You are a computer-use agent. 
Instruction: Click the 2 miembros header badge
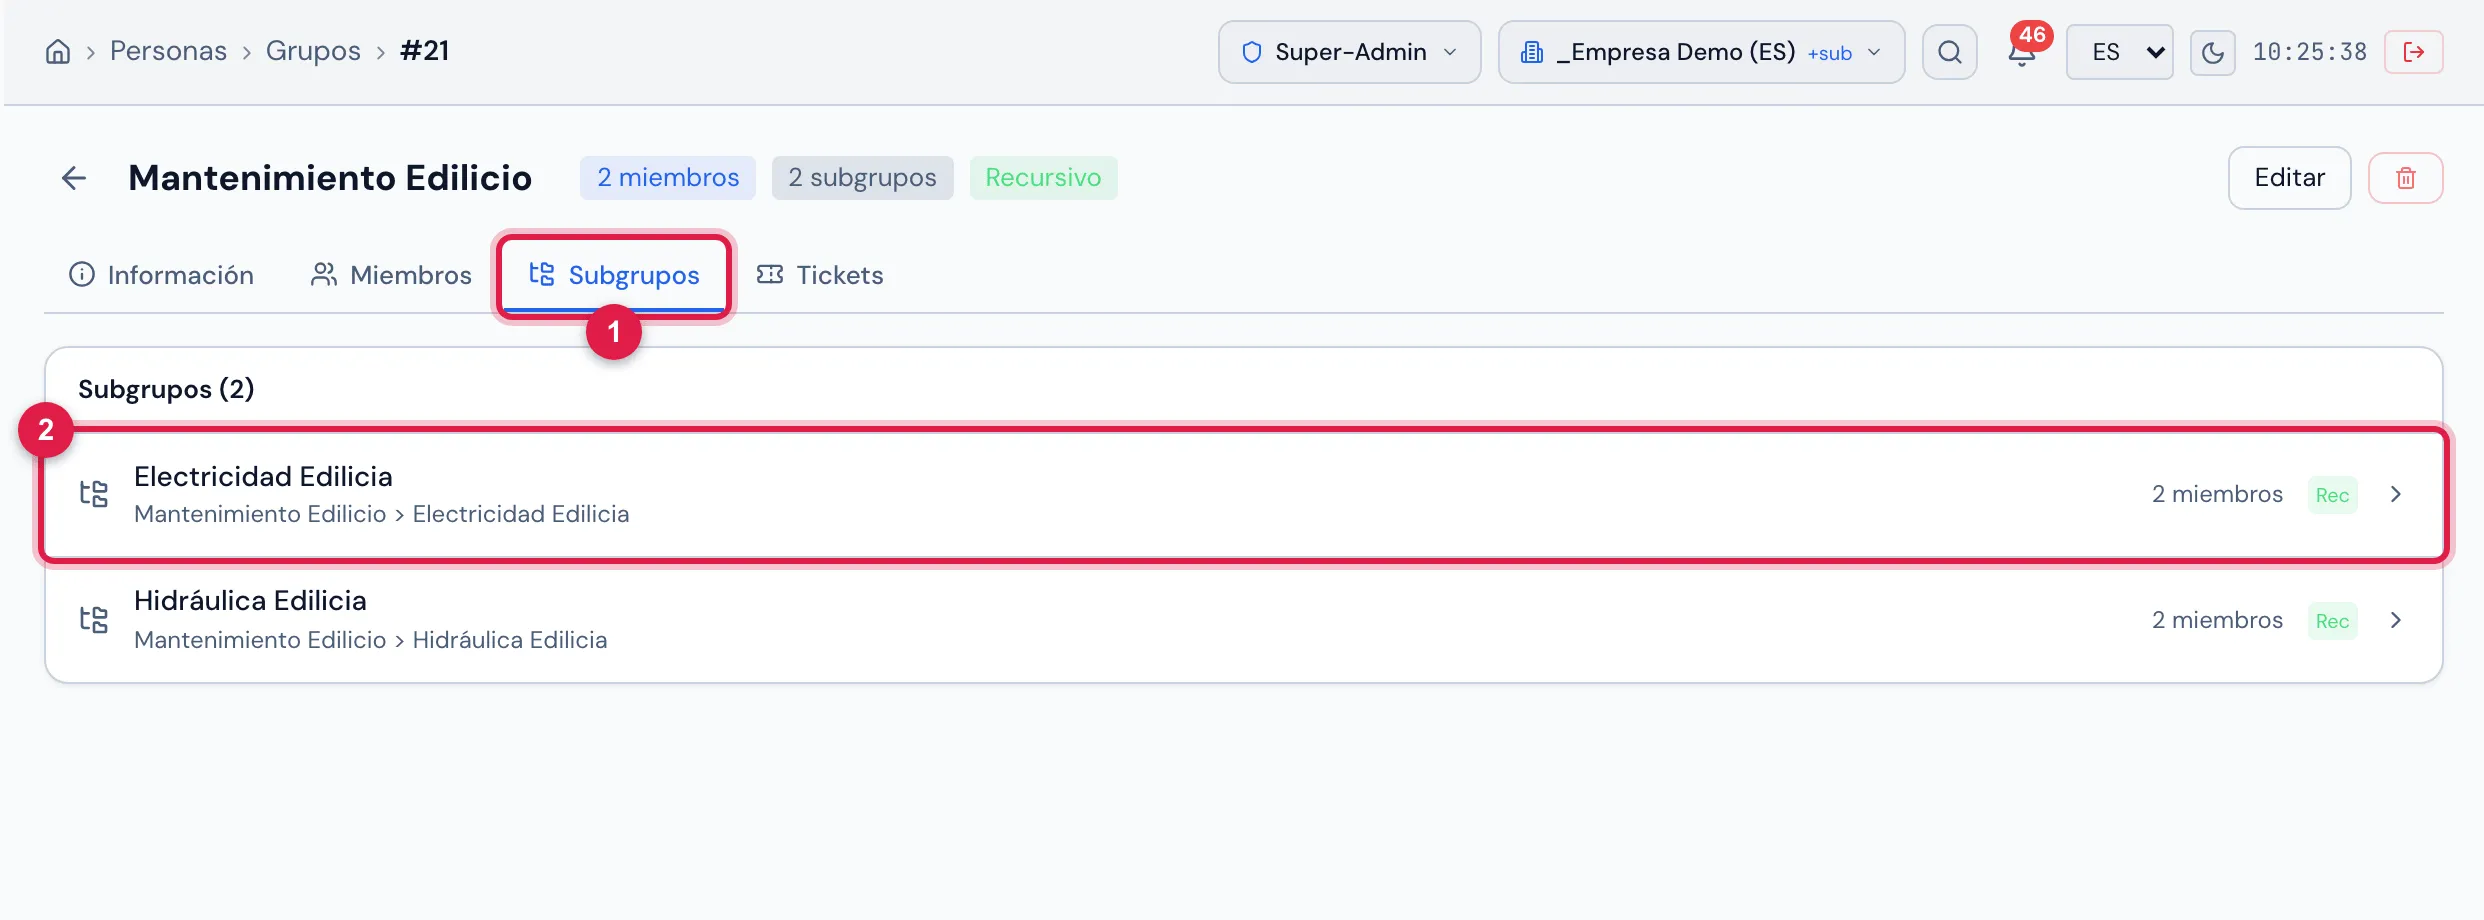pos(668,178)
